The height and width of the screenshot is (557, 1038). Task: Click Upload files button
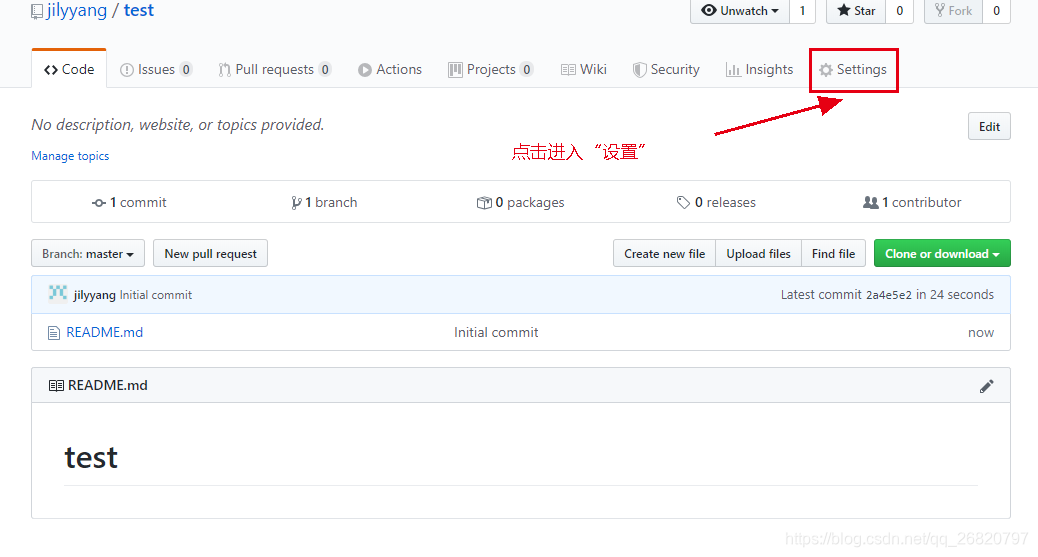coord(759,254)
